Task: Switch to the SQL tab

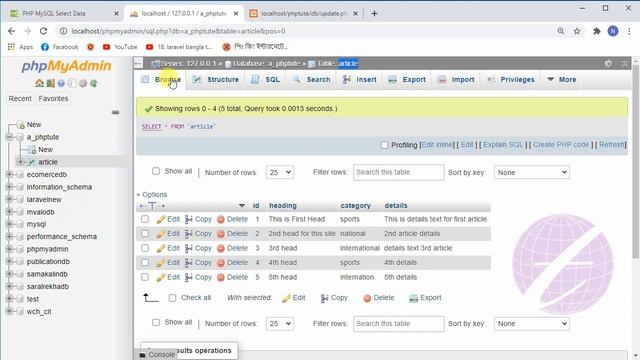Action: coord(266,80)
